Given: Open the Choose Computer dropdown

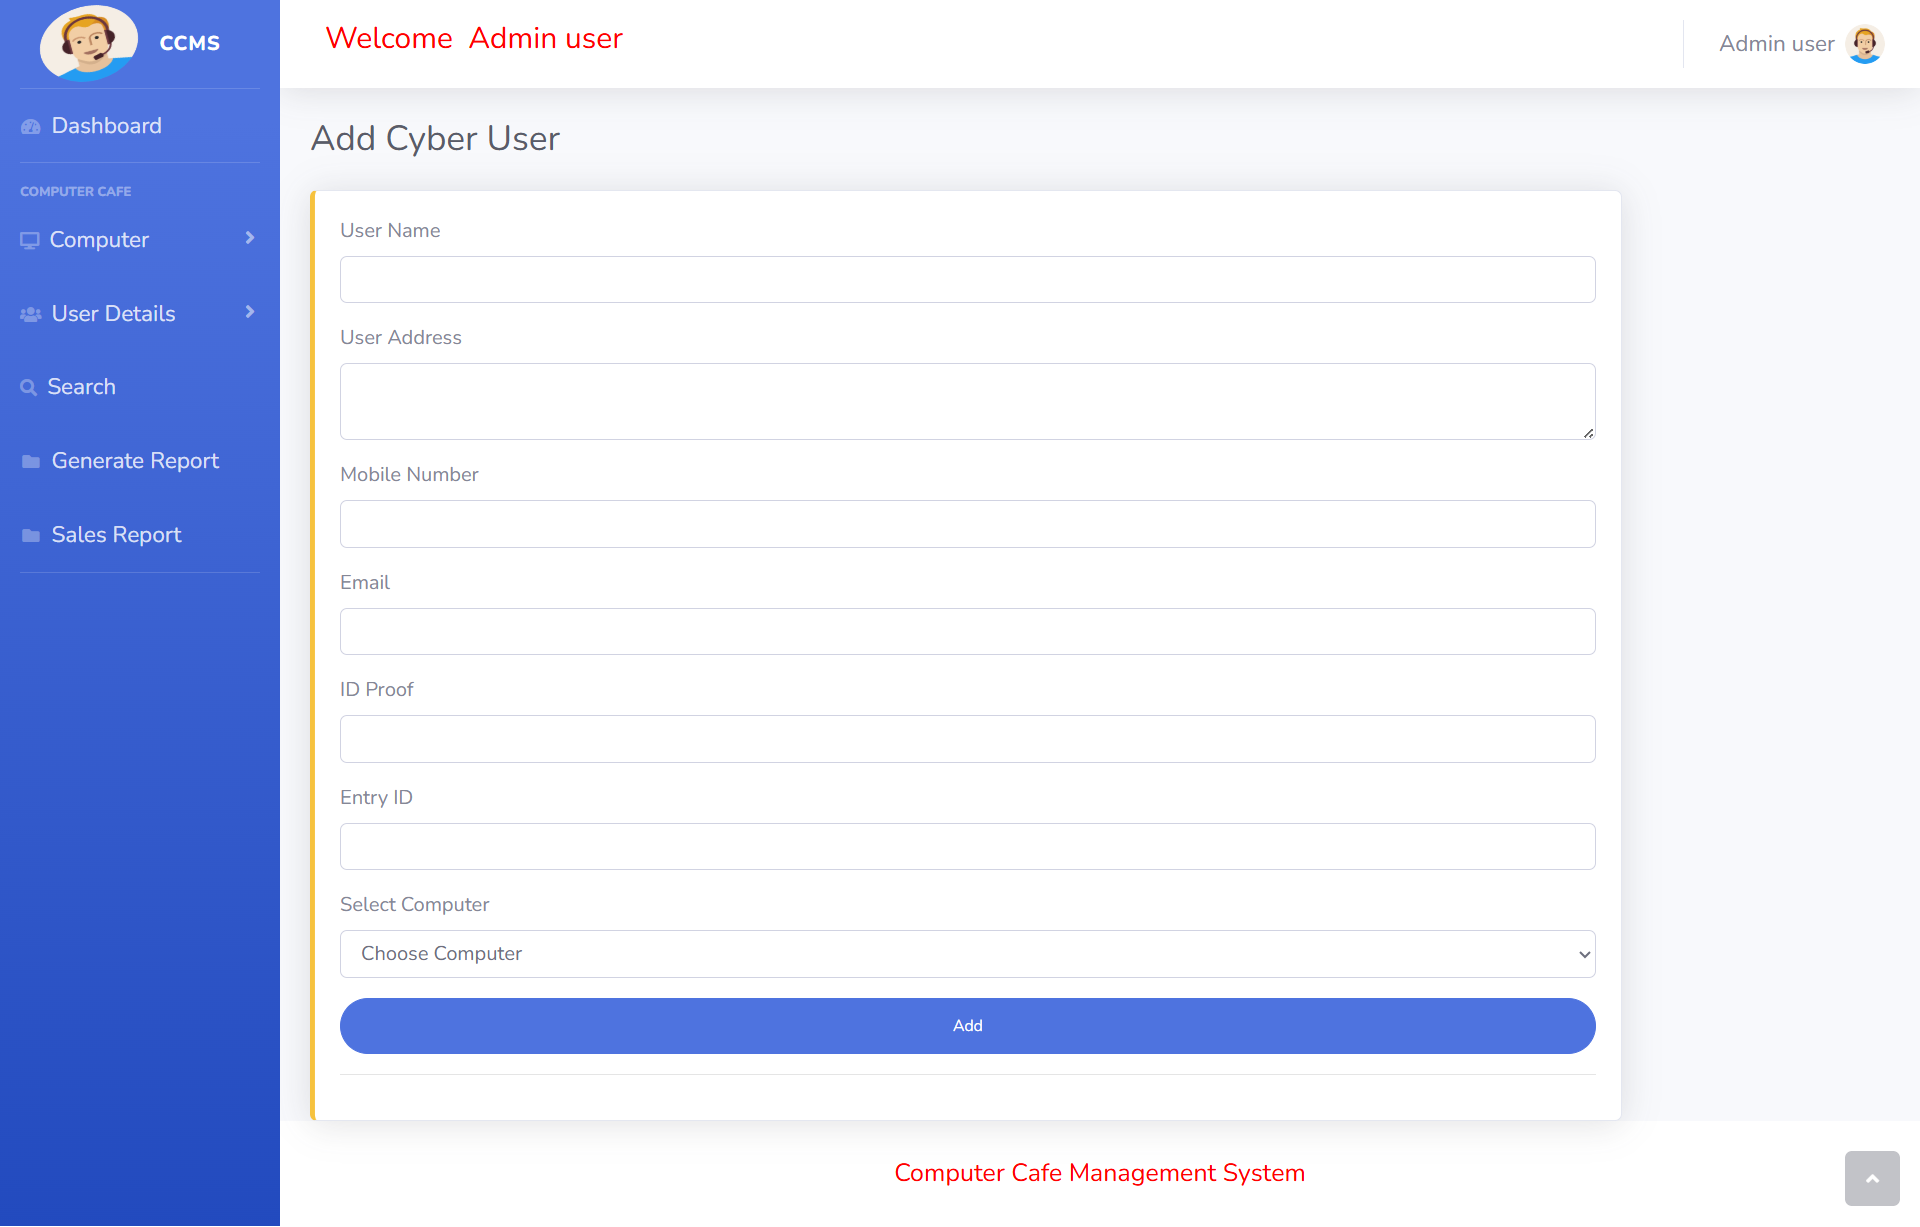Looking at the screenshot, I should tap(968, 954).
